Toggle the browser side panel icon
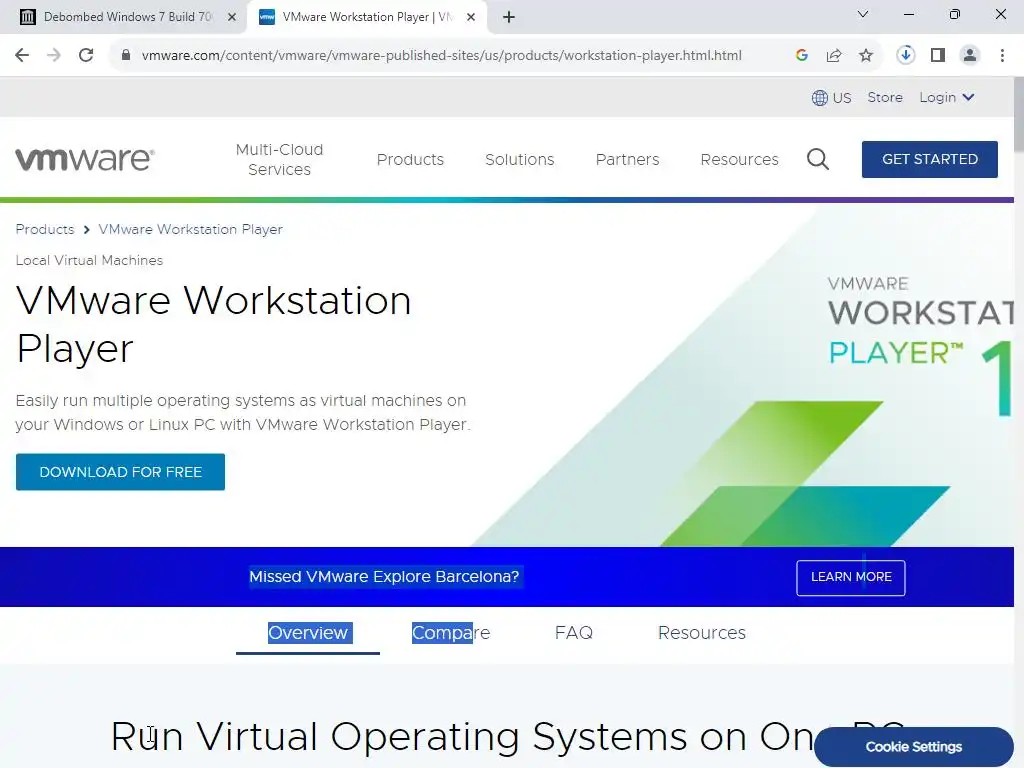The width and height of the screenshot is (1024, 768). click(938, 56)
